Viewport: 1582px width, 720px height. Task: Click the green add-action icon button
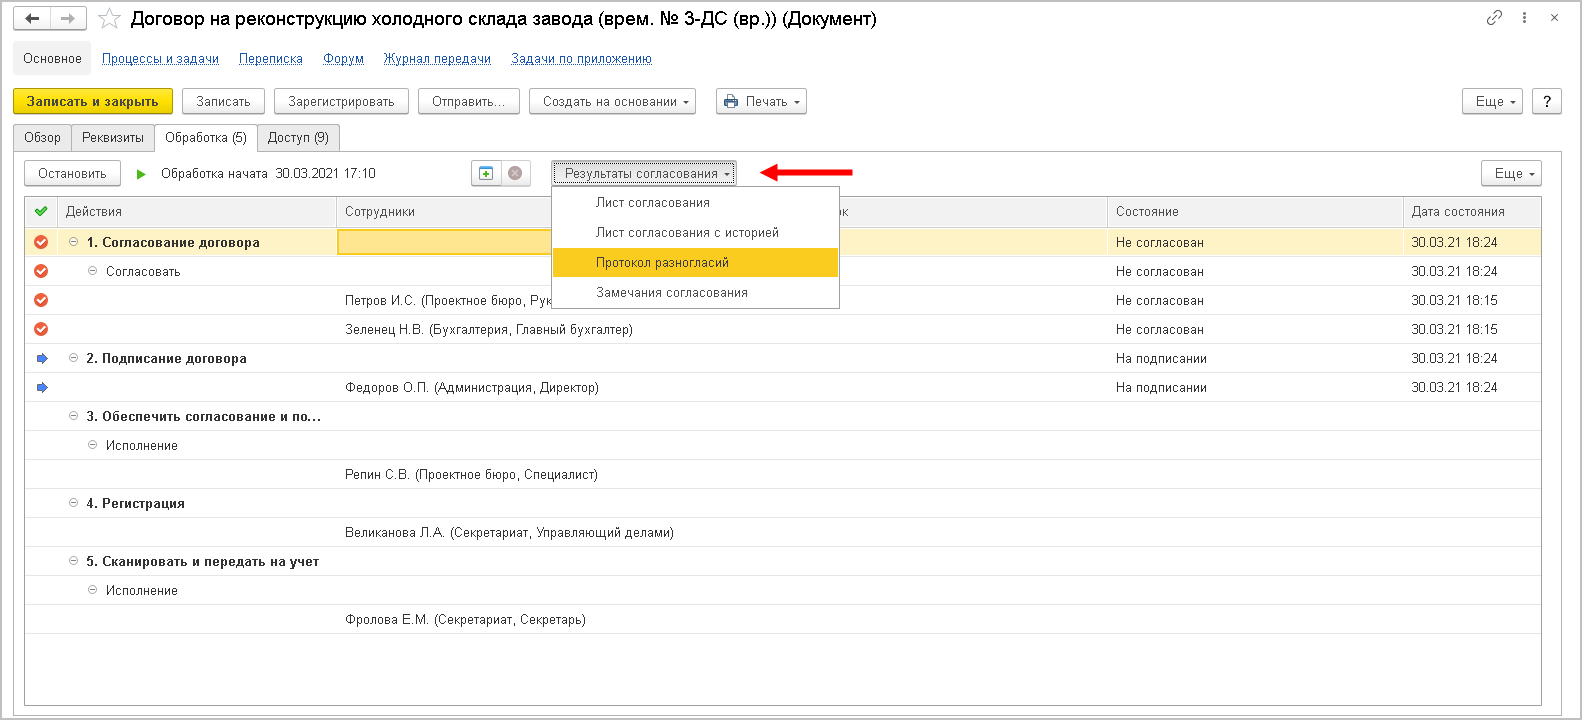pos(486,173)
